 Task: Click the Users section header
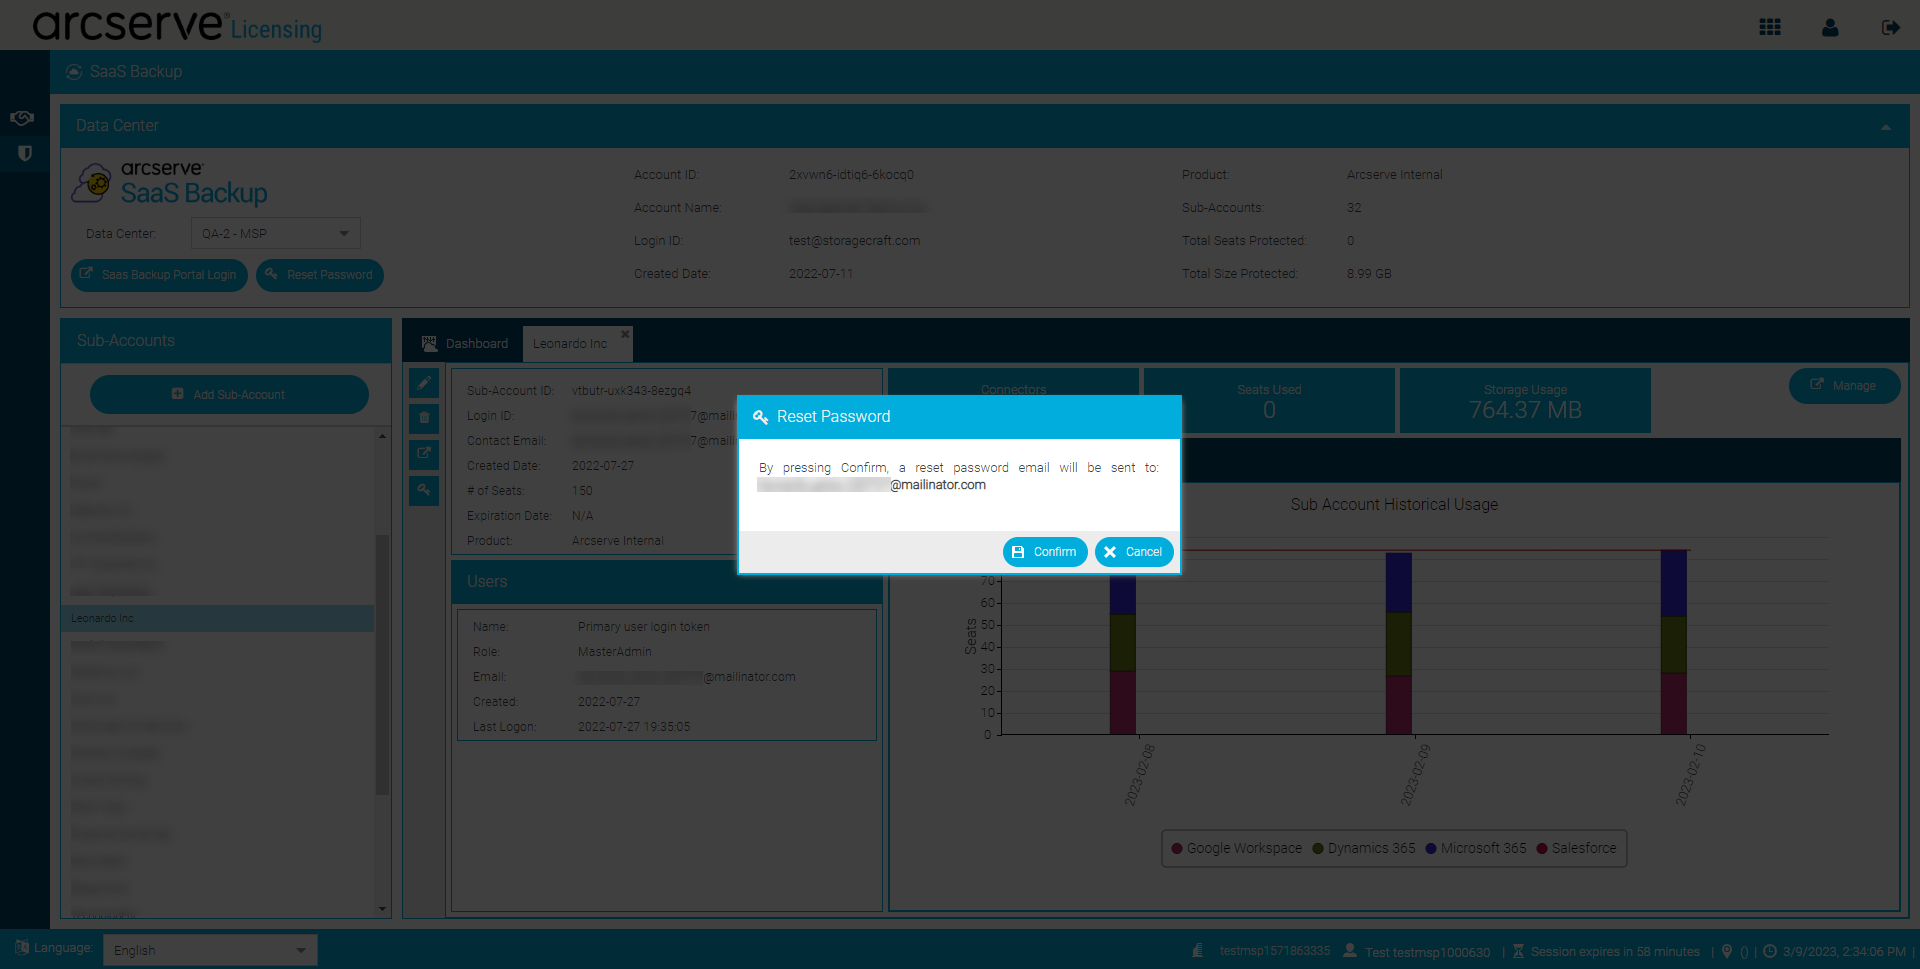(x=667, y=582)
